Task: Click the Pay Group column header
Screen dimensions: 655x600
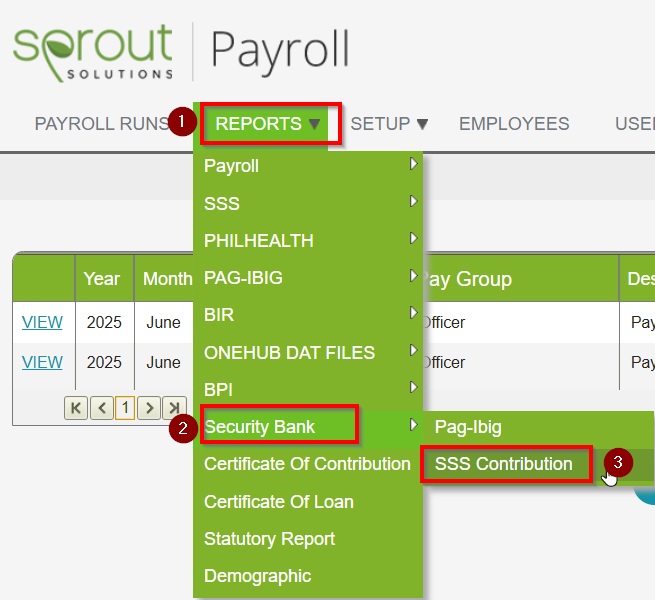Action: click(x=467, y=279)
